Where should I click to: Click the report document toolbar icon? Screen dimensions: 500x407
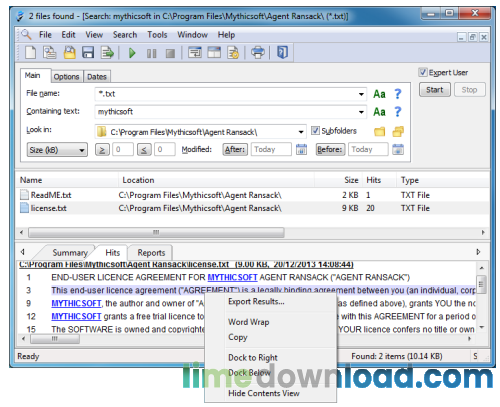(233, 53)
